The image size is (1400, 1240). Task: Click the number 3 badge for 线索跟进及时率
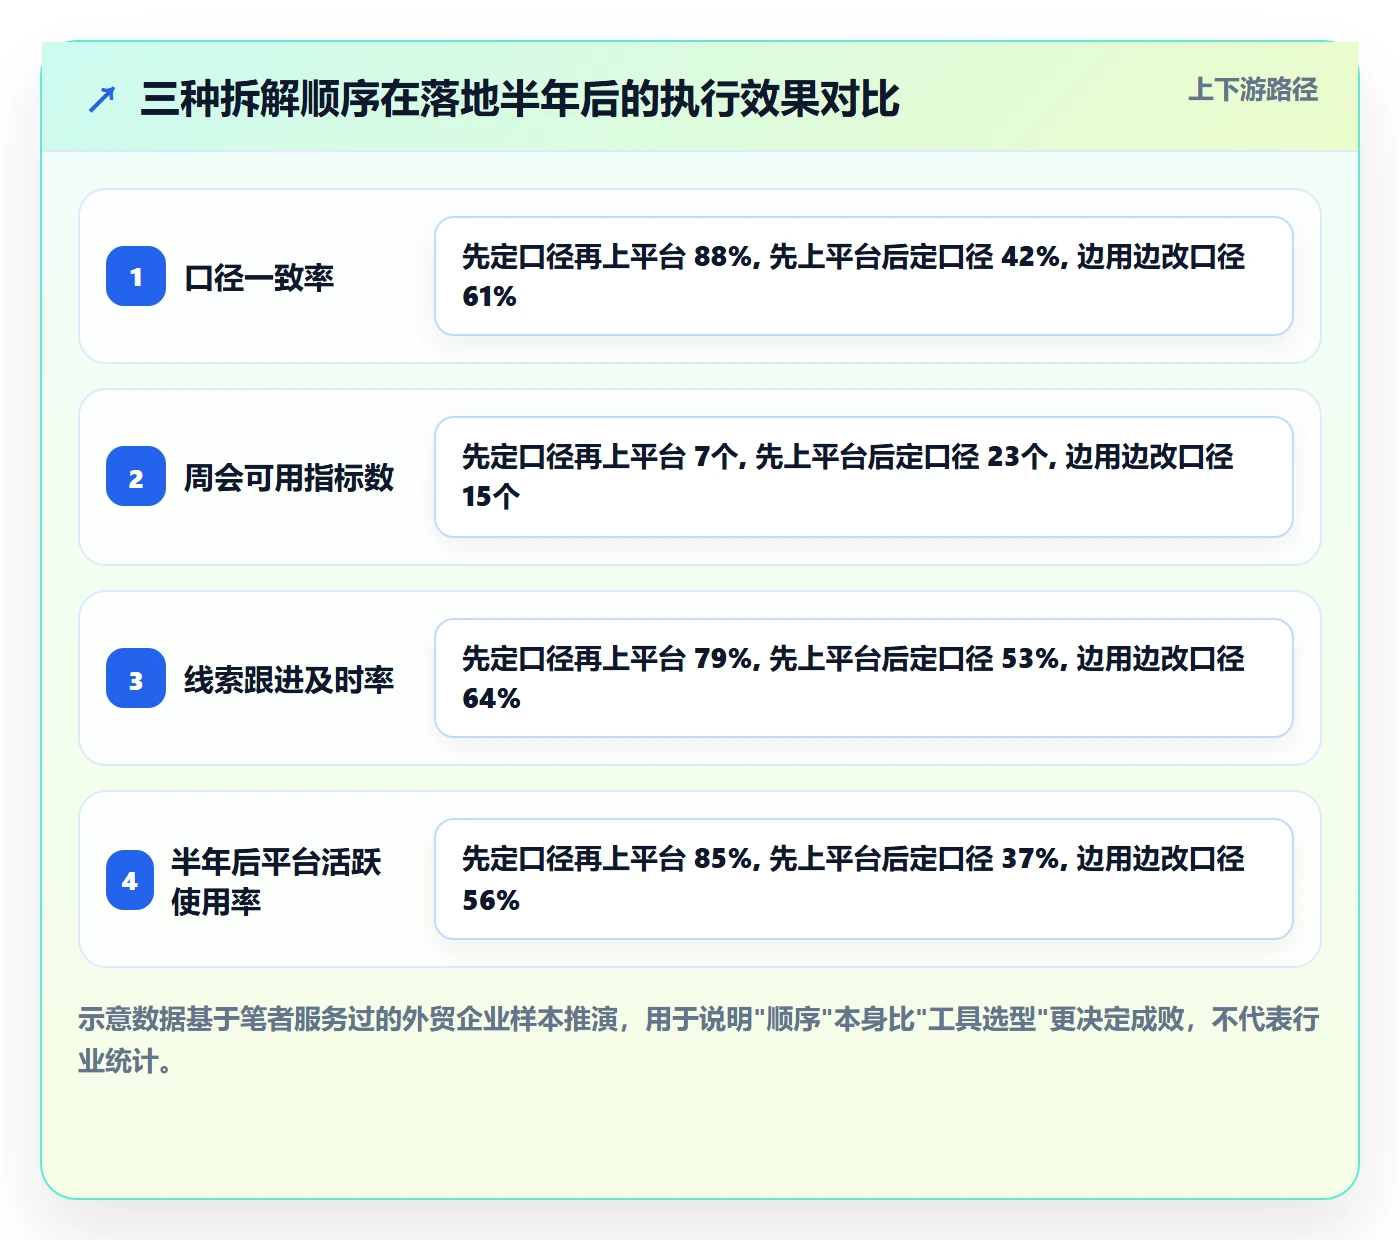pyautogui.click(x=136, y=678)
